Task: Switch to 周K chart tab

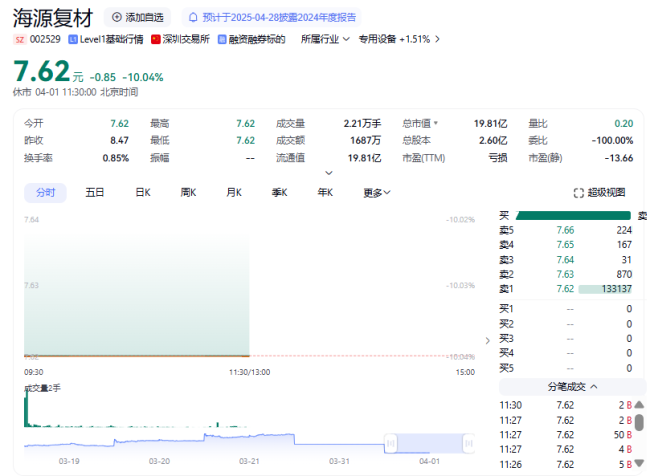Action: tap(188, 193)
